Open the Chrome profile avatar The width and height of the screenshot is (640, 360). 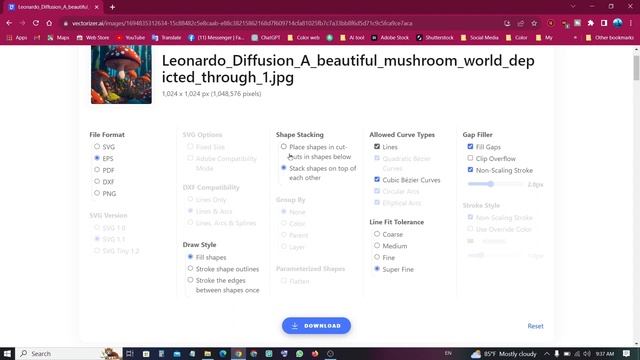click(618, 23)
